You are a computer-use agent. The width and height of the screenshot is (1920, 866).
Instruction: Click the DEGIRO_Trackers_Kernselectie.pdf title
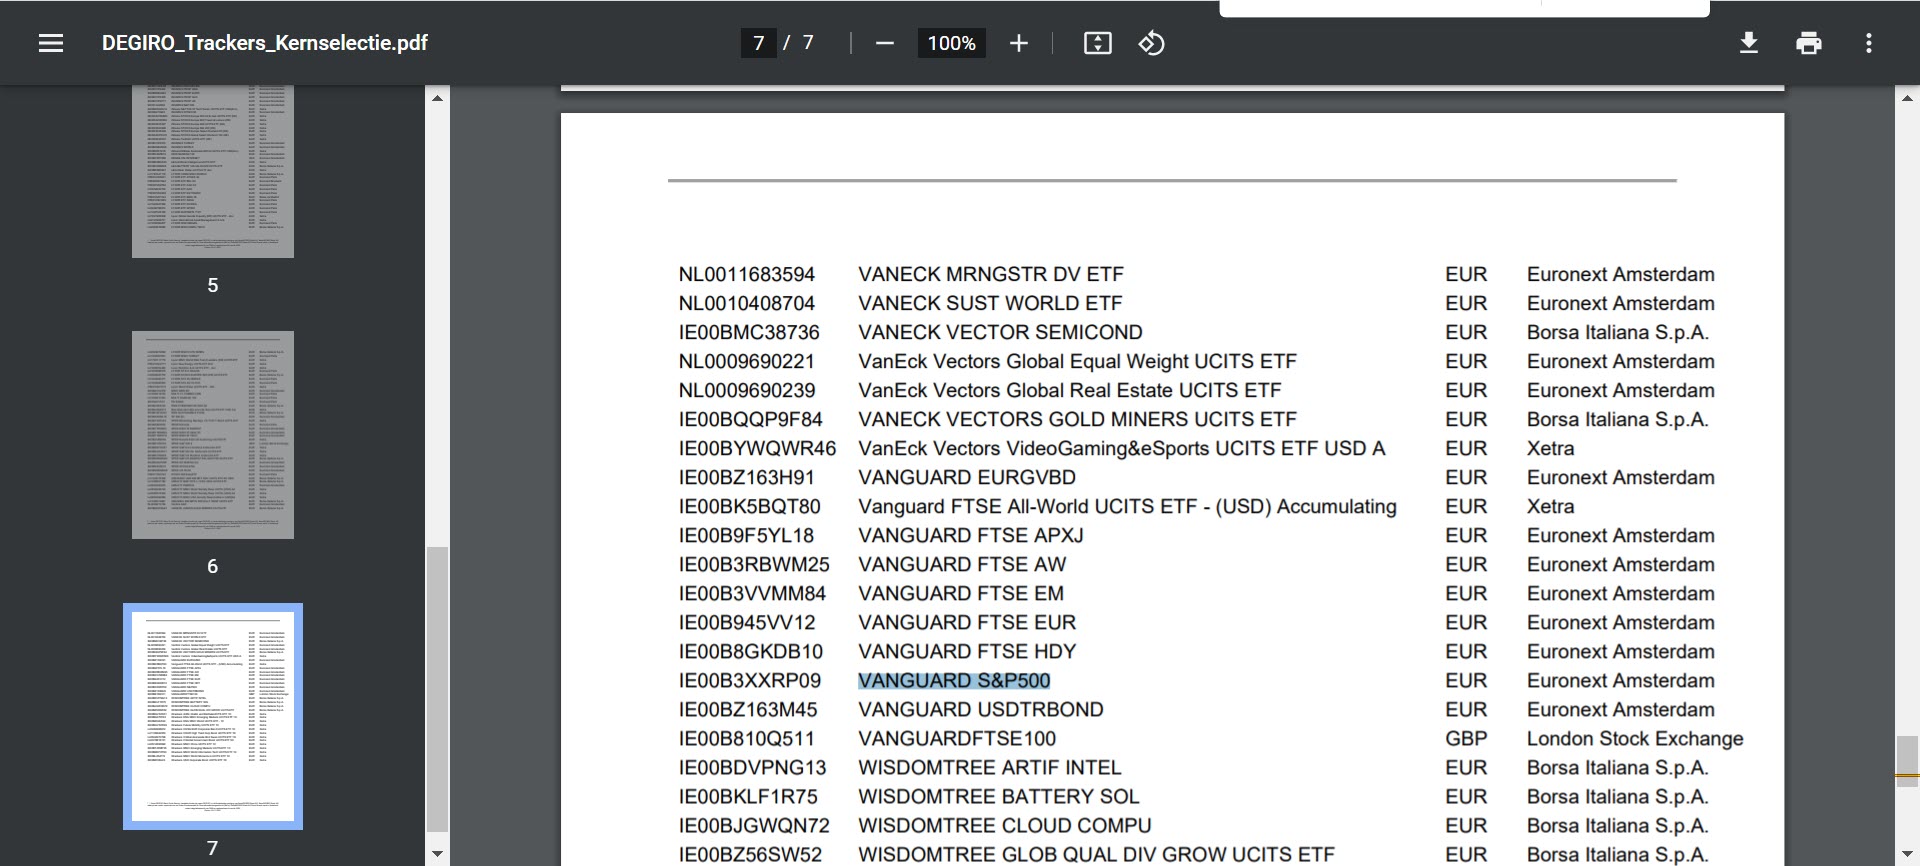tap(265, 43)
